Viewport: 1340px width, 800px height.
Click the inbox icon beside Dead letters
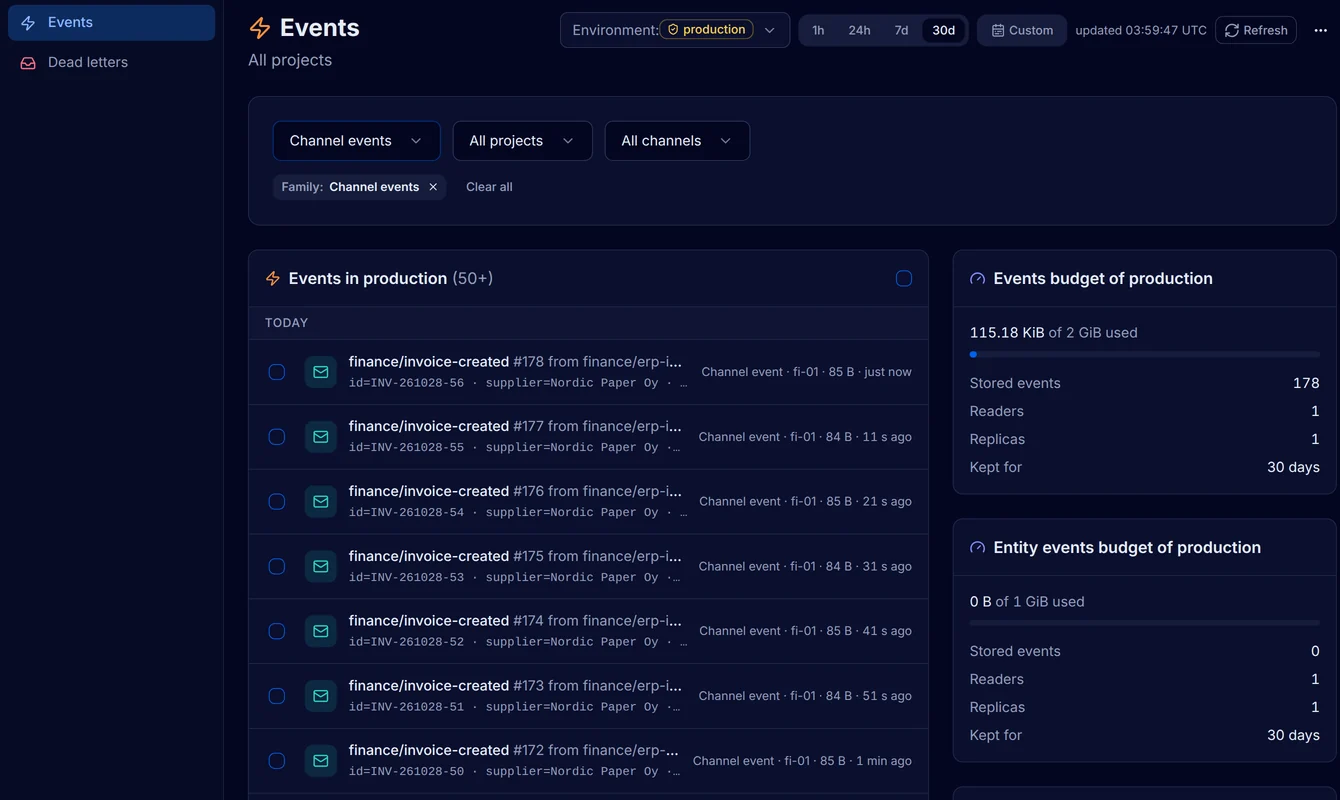tap(28, 62)
